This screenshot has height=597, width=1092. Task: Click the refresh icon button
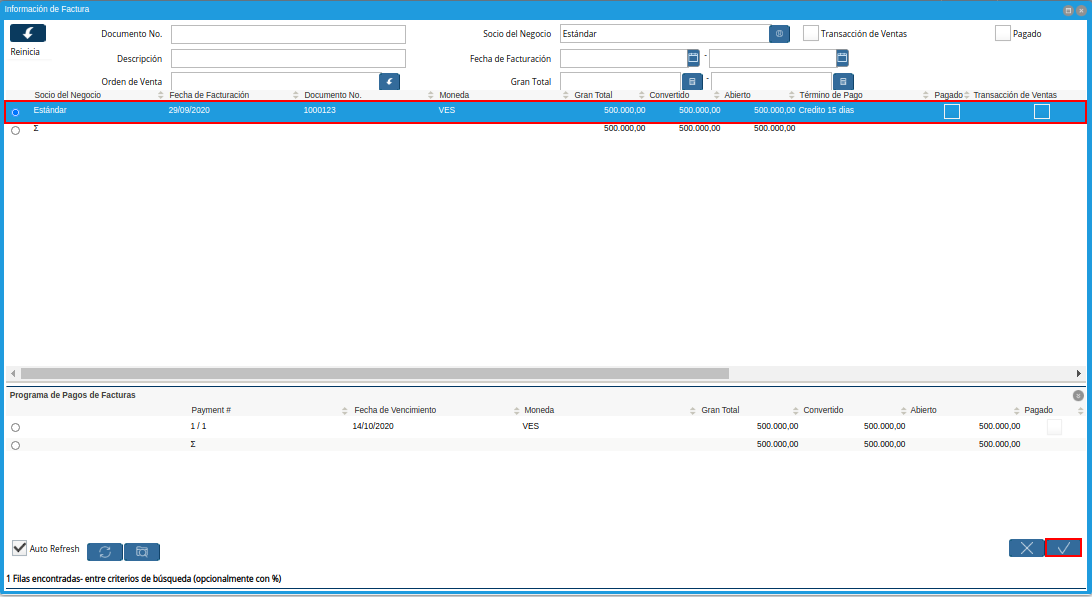105,552
